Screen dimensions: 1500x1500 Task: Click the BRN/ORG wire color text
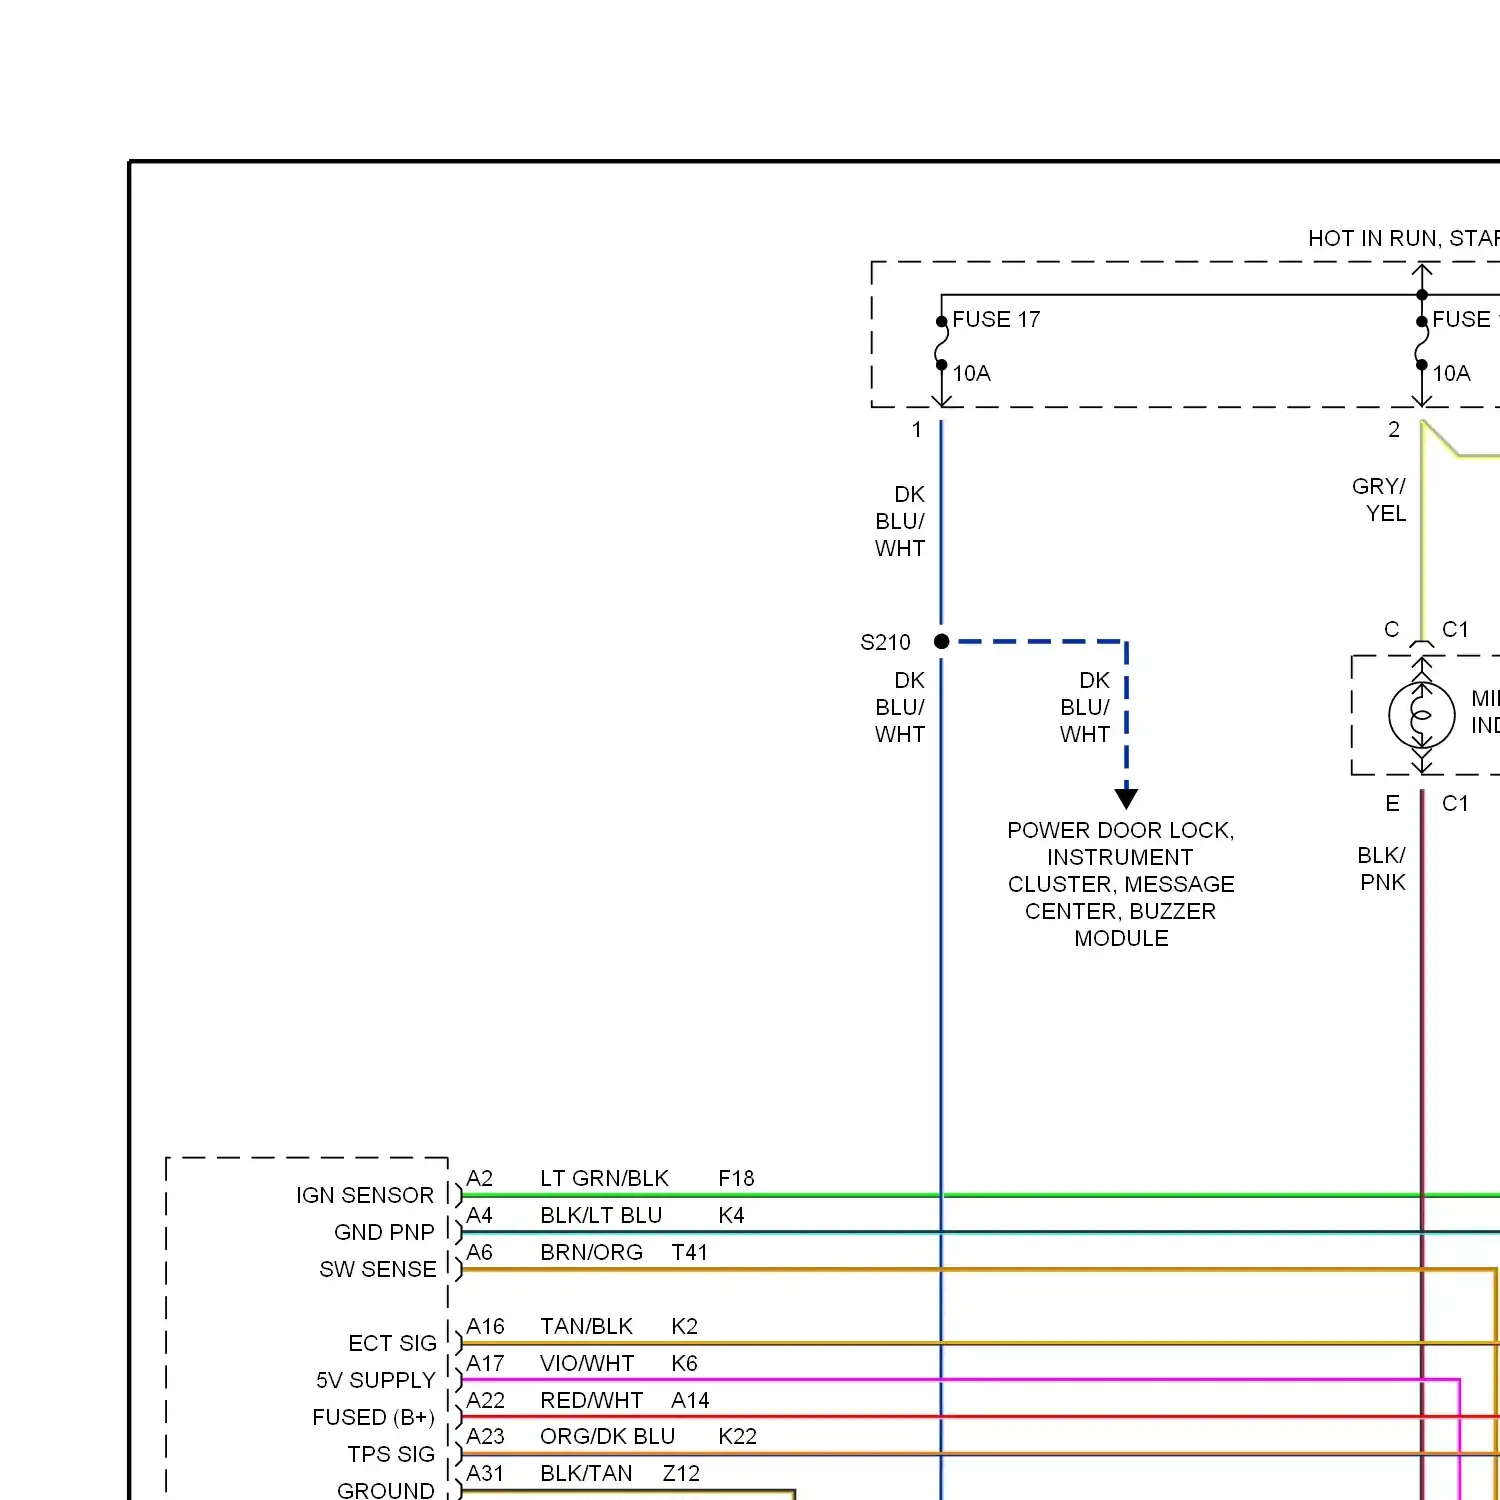(x=591, y=1252)
